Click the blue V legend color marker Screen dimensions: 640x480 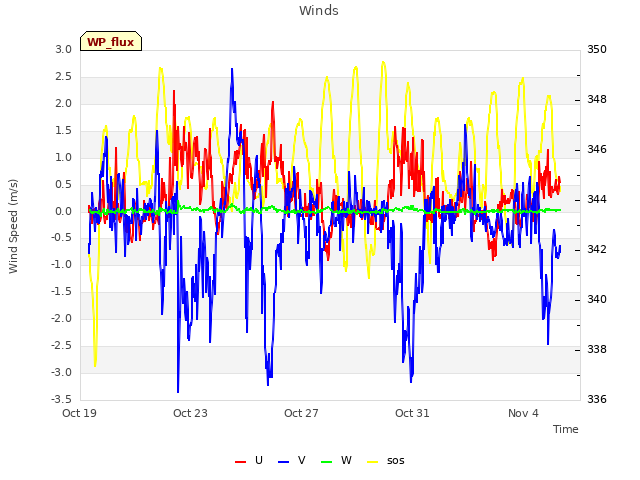click(x=283, y=462)
